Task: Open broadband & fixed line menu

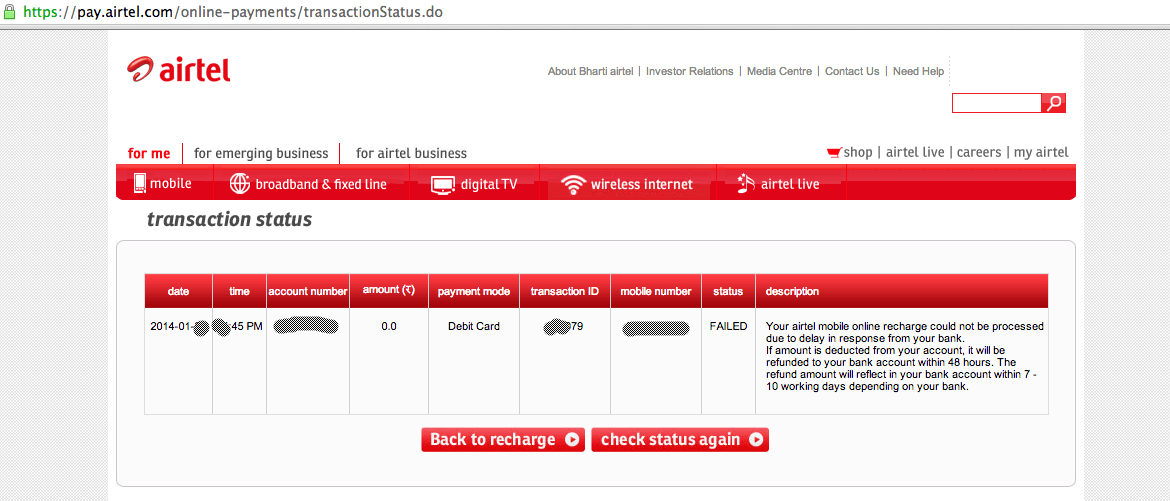Action: tap(310, 184)
